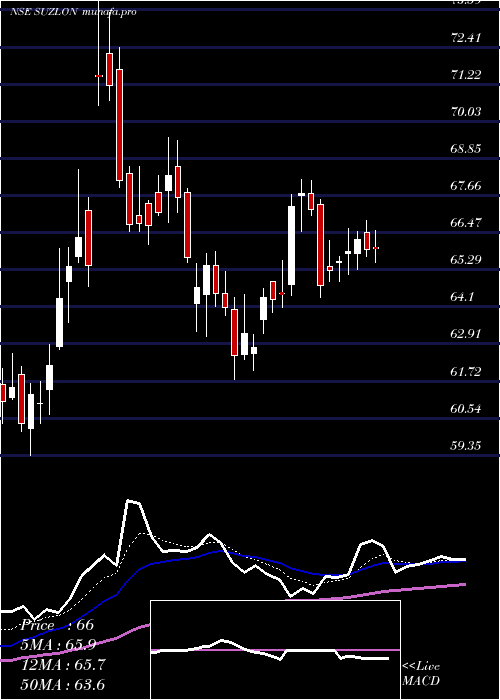500x700 pixels.
Task: Click the <<Live MACD label
Action: [x=421, y=674]
